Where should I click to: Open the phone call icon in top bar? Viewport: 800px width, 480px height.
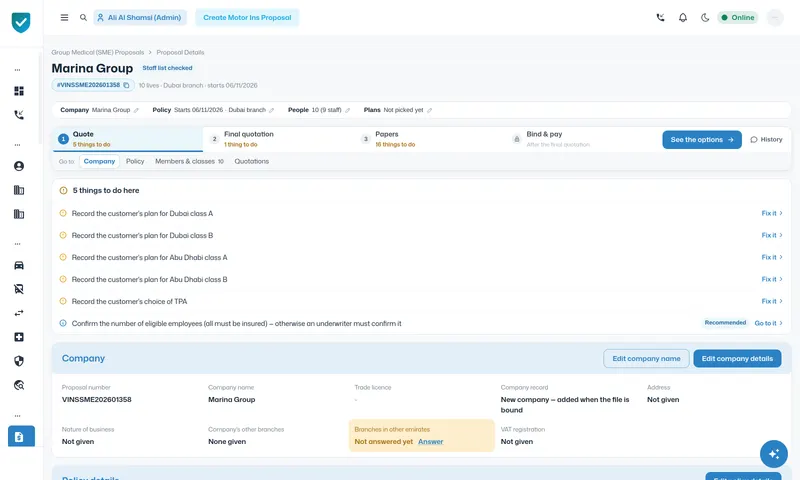[660, 17]
